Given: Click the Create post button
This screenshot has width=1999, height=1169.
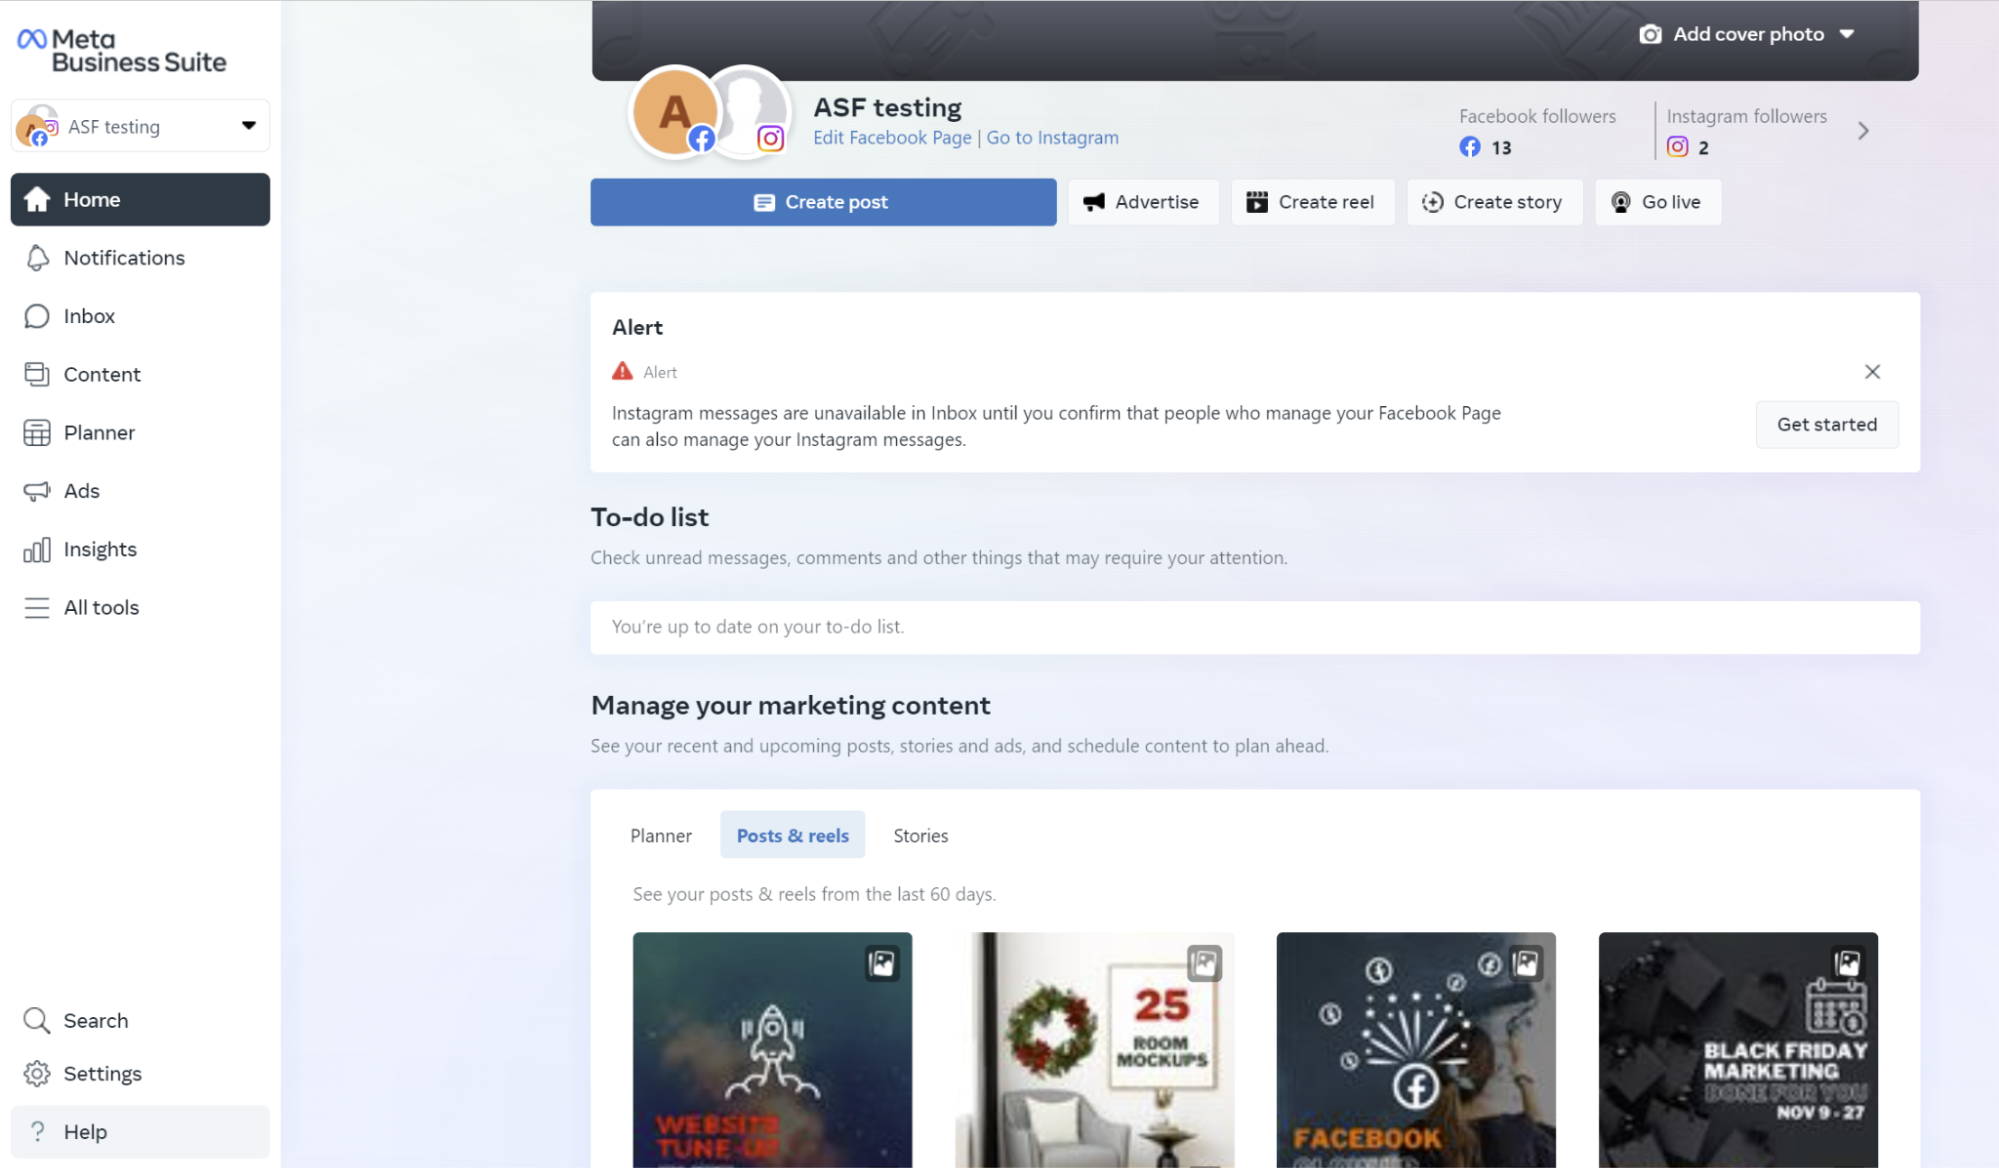Looking at the screenshot, I should tap(823, 202).
